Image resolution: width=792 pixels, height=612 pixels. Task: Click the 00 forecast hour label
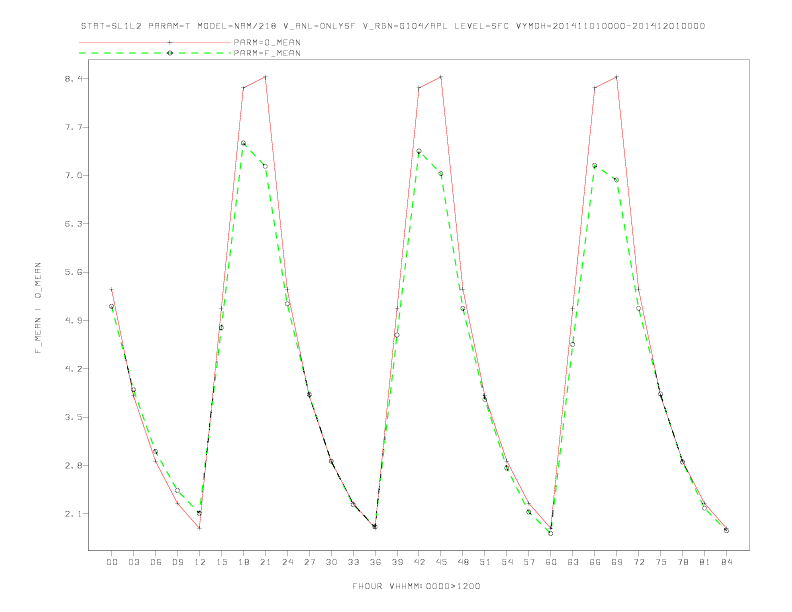click(112, 562)
